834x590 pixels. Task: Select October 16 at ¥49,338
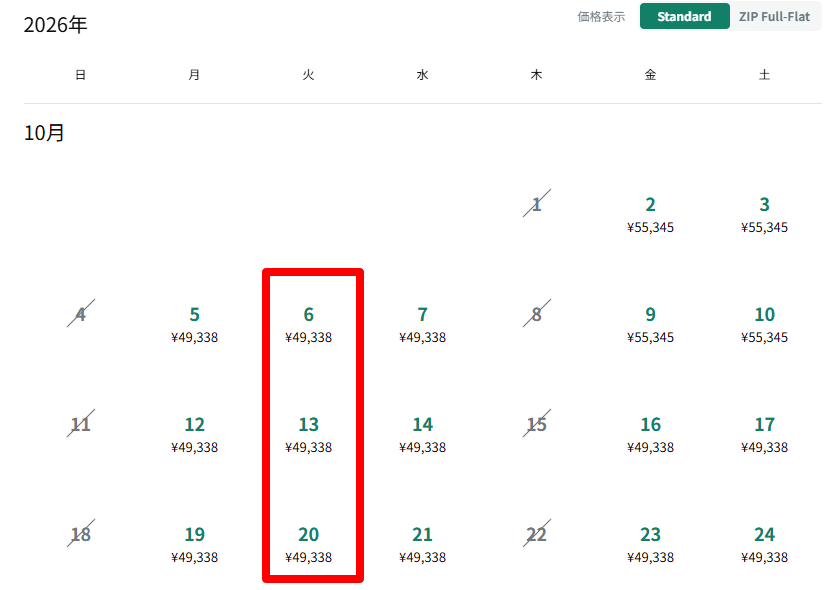tap(650, 434)
